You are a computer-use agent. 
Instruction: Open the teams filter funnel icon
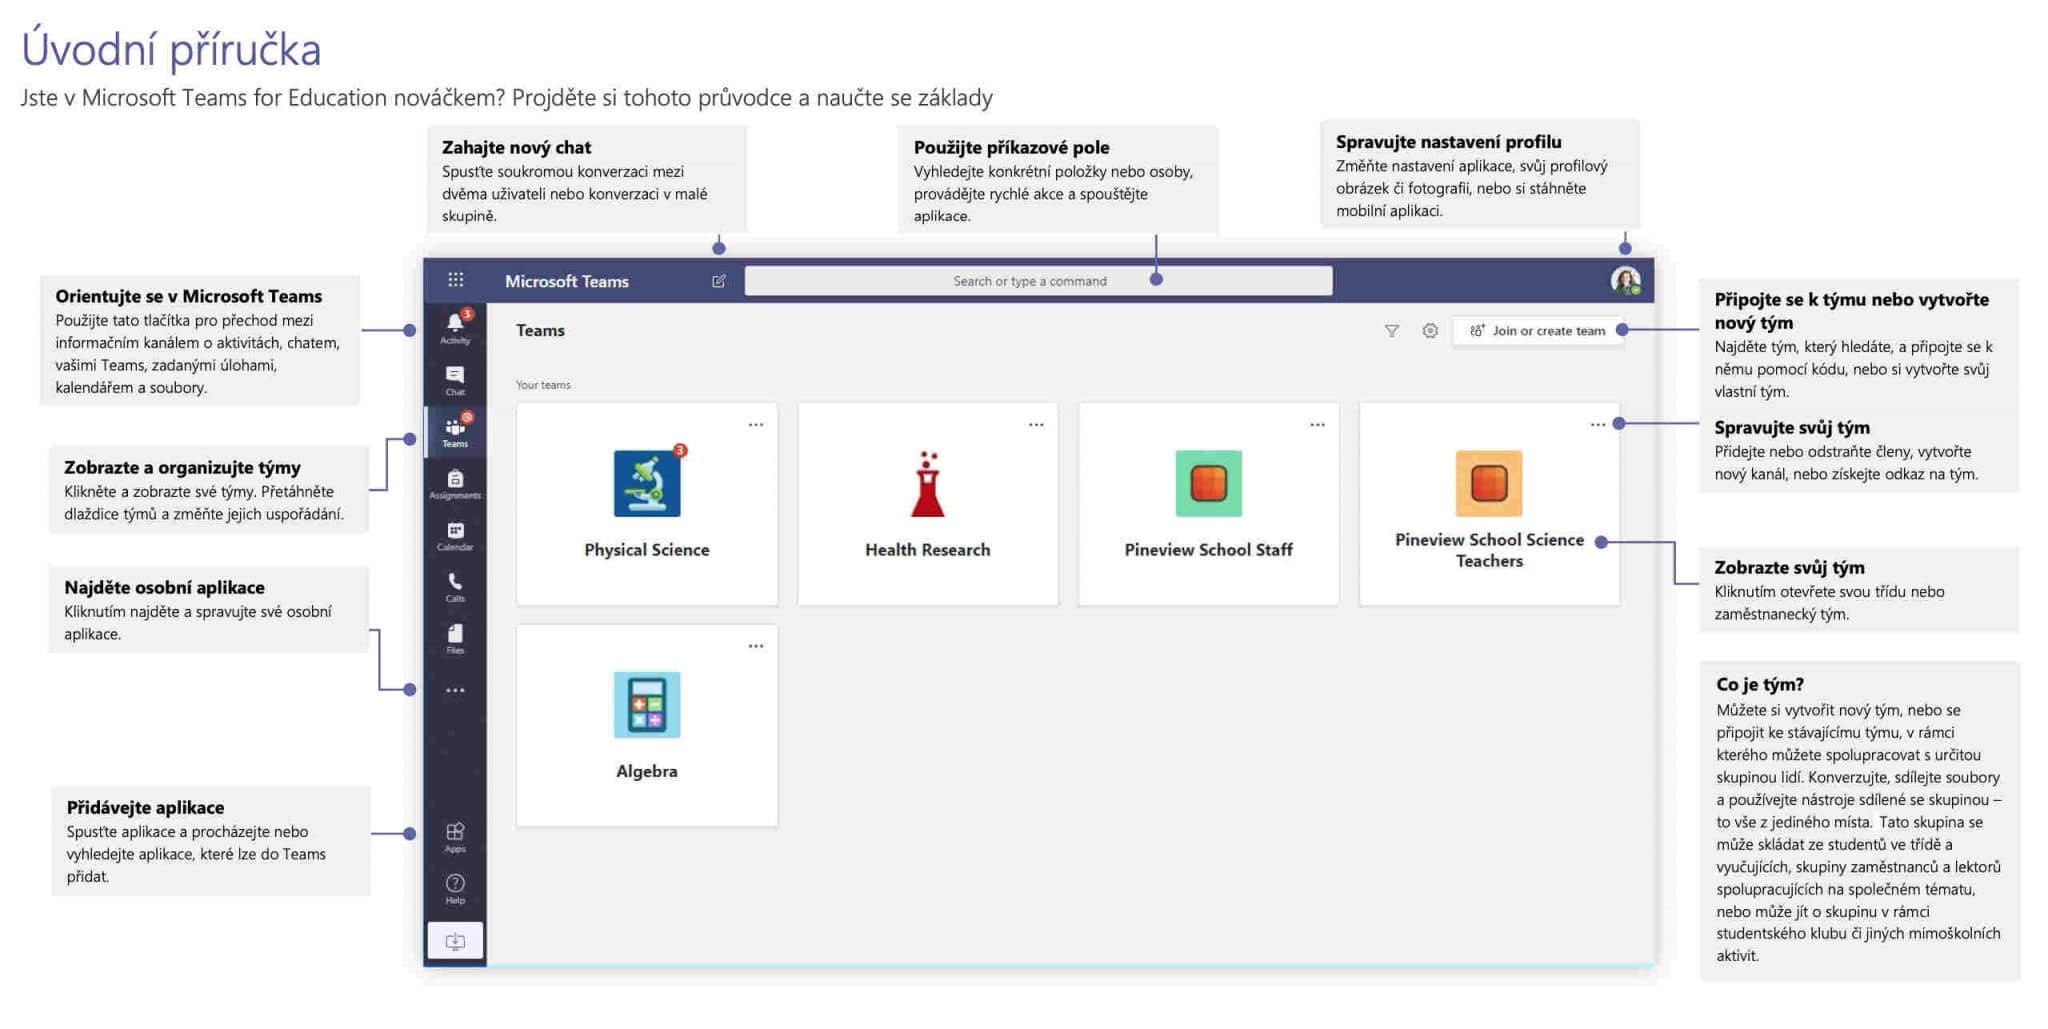pos(1391,331)
